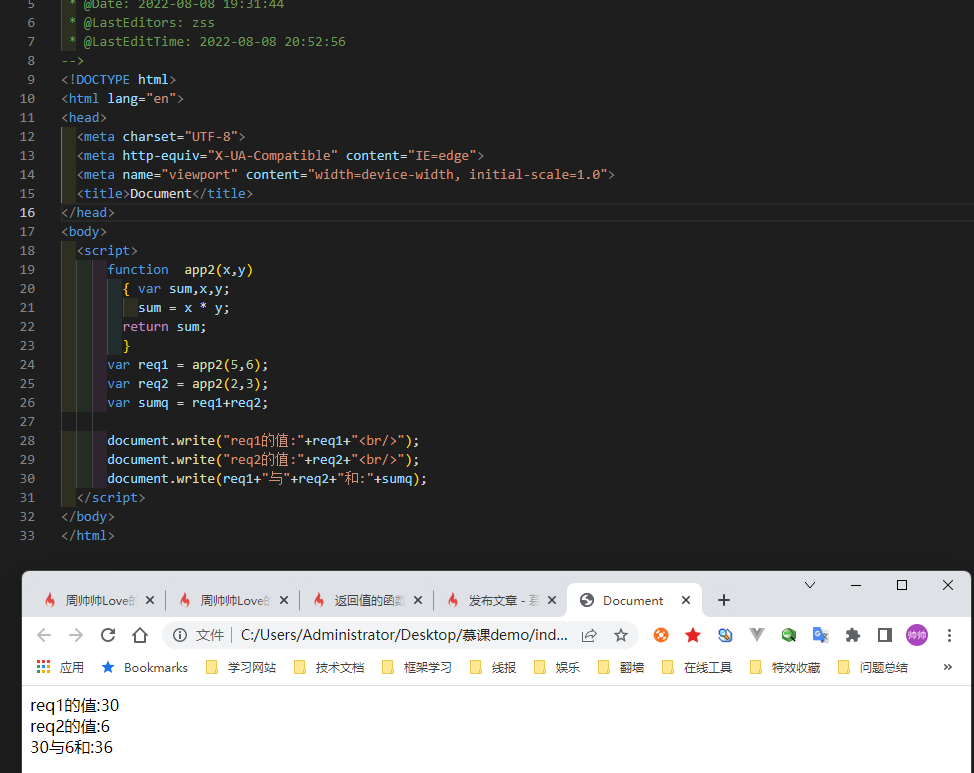Click 'req2的值:6' output text in the page
This screenshot has width=974, height=773.
[x=70, y=726]
